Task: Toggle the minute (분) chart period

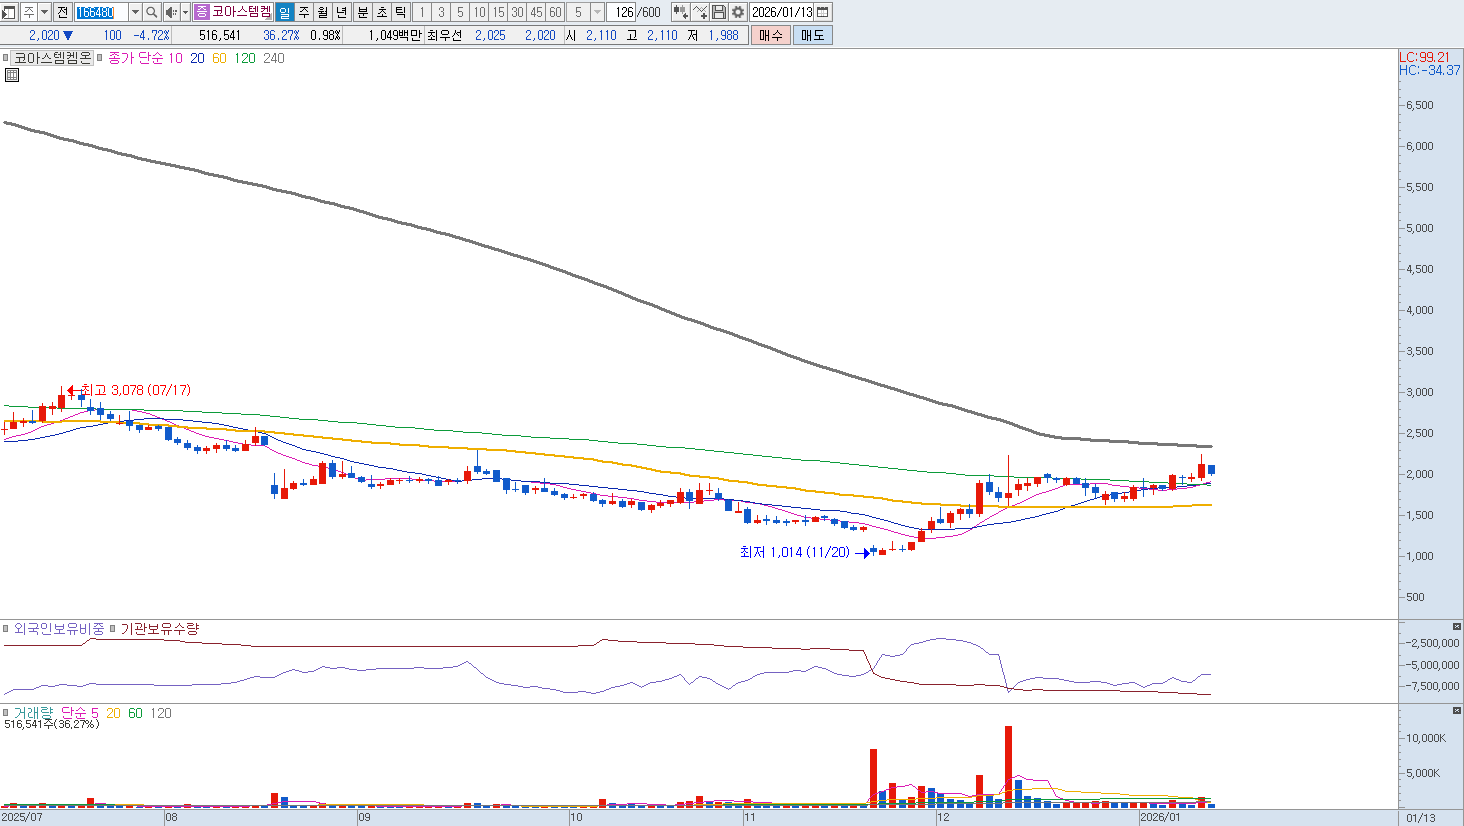Action: pyautogui.click(x=363, y=12)
